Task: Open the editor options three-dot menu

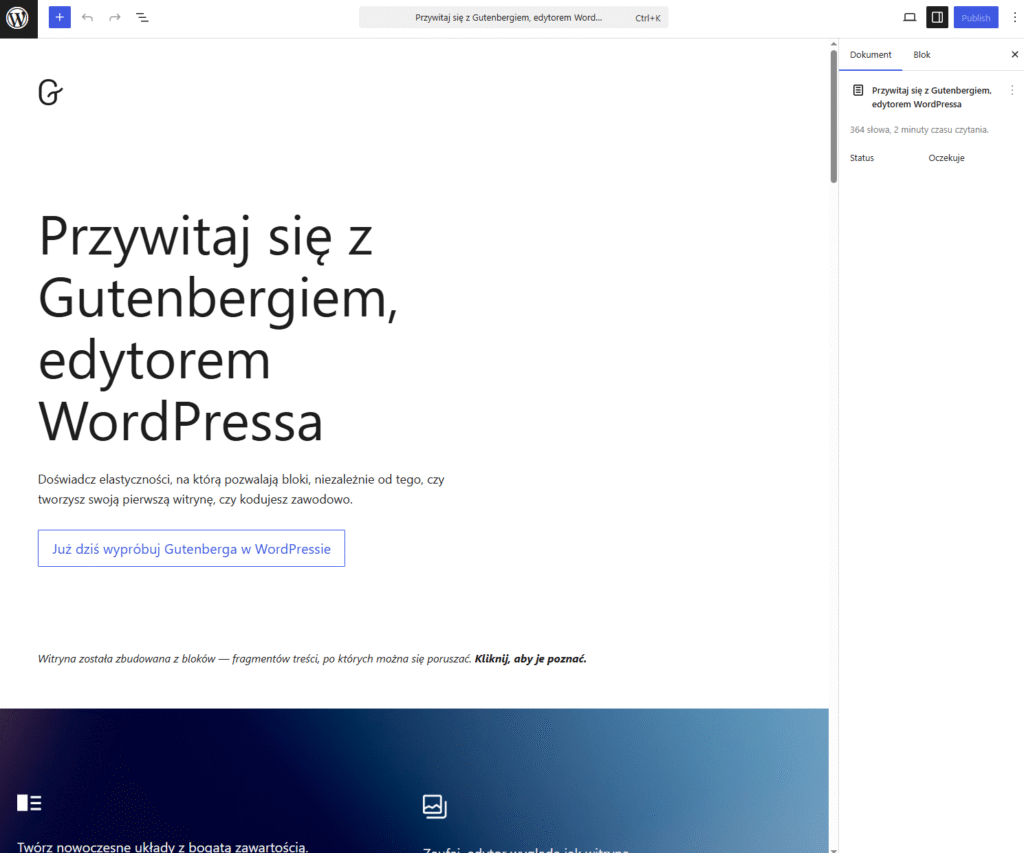Action: pos(1014,17)
